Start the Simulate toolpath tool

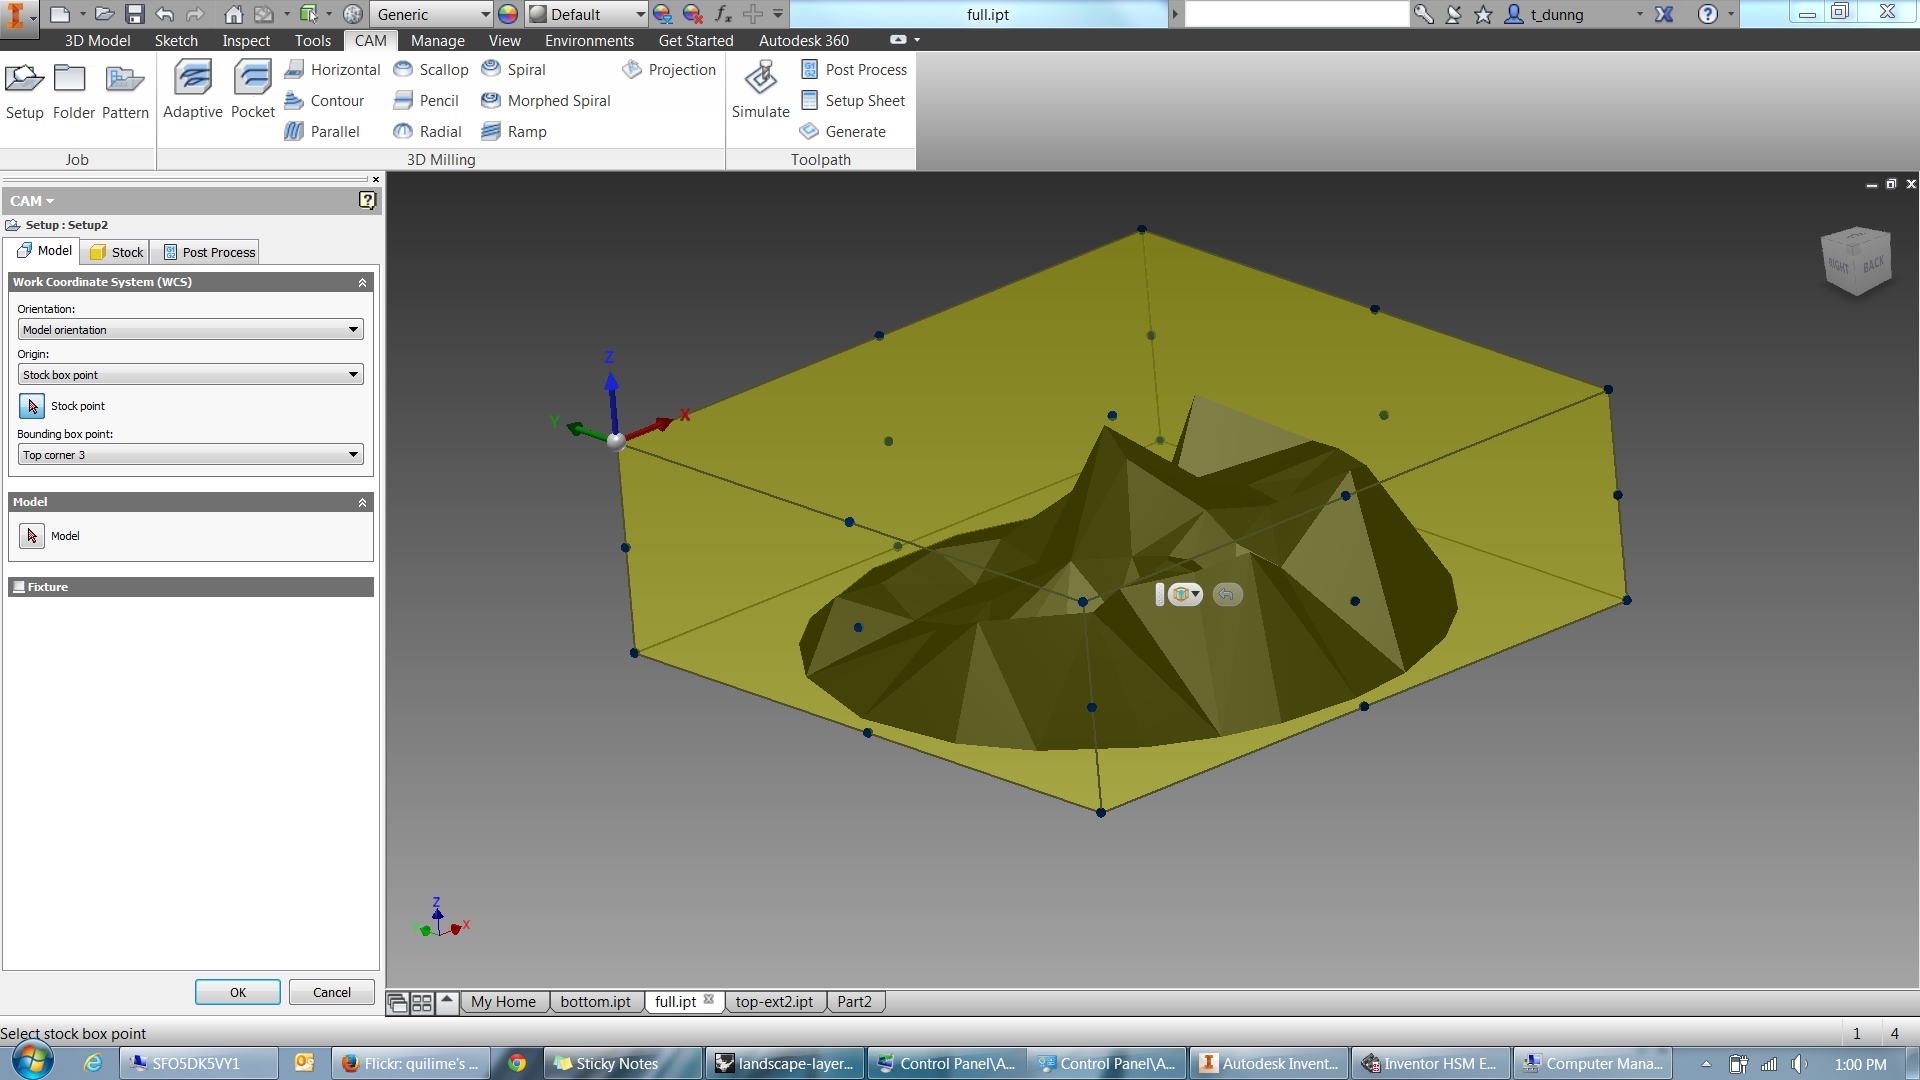pyautogui.click(x=761, y=90)
